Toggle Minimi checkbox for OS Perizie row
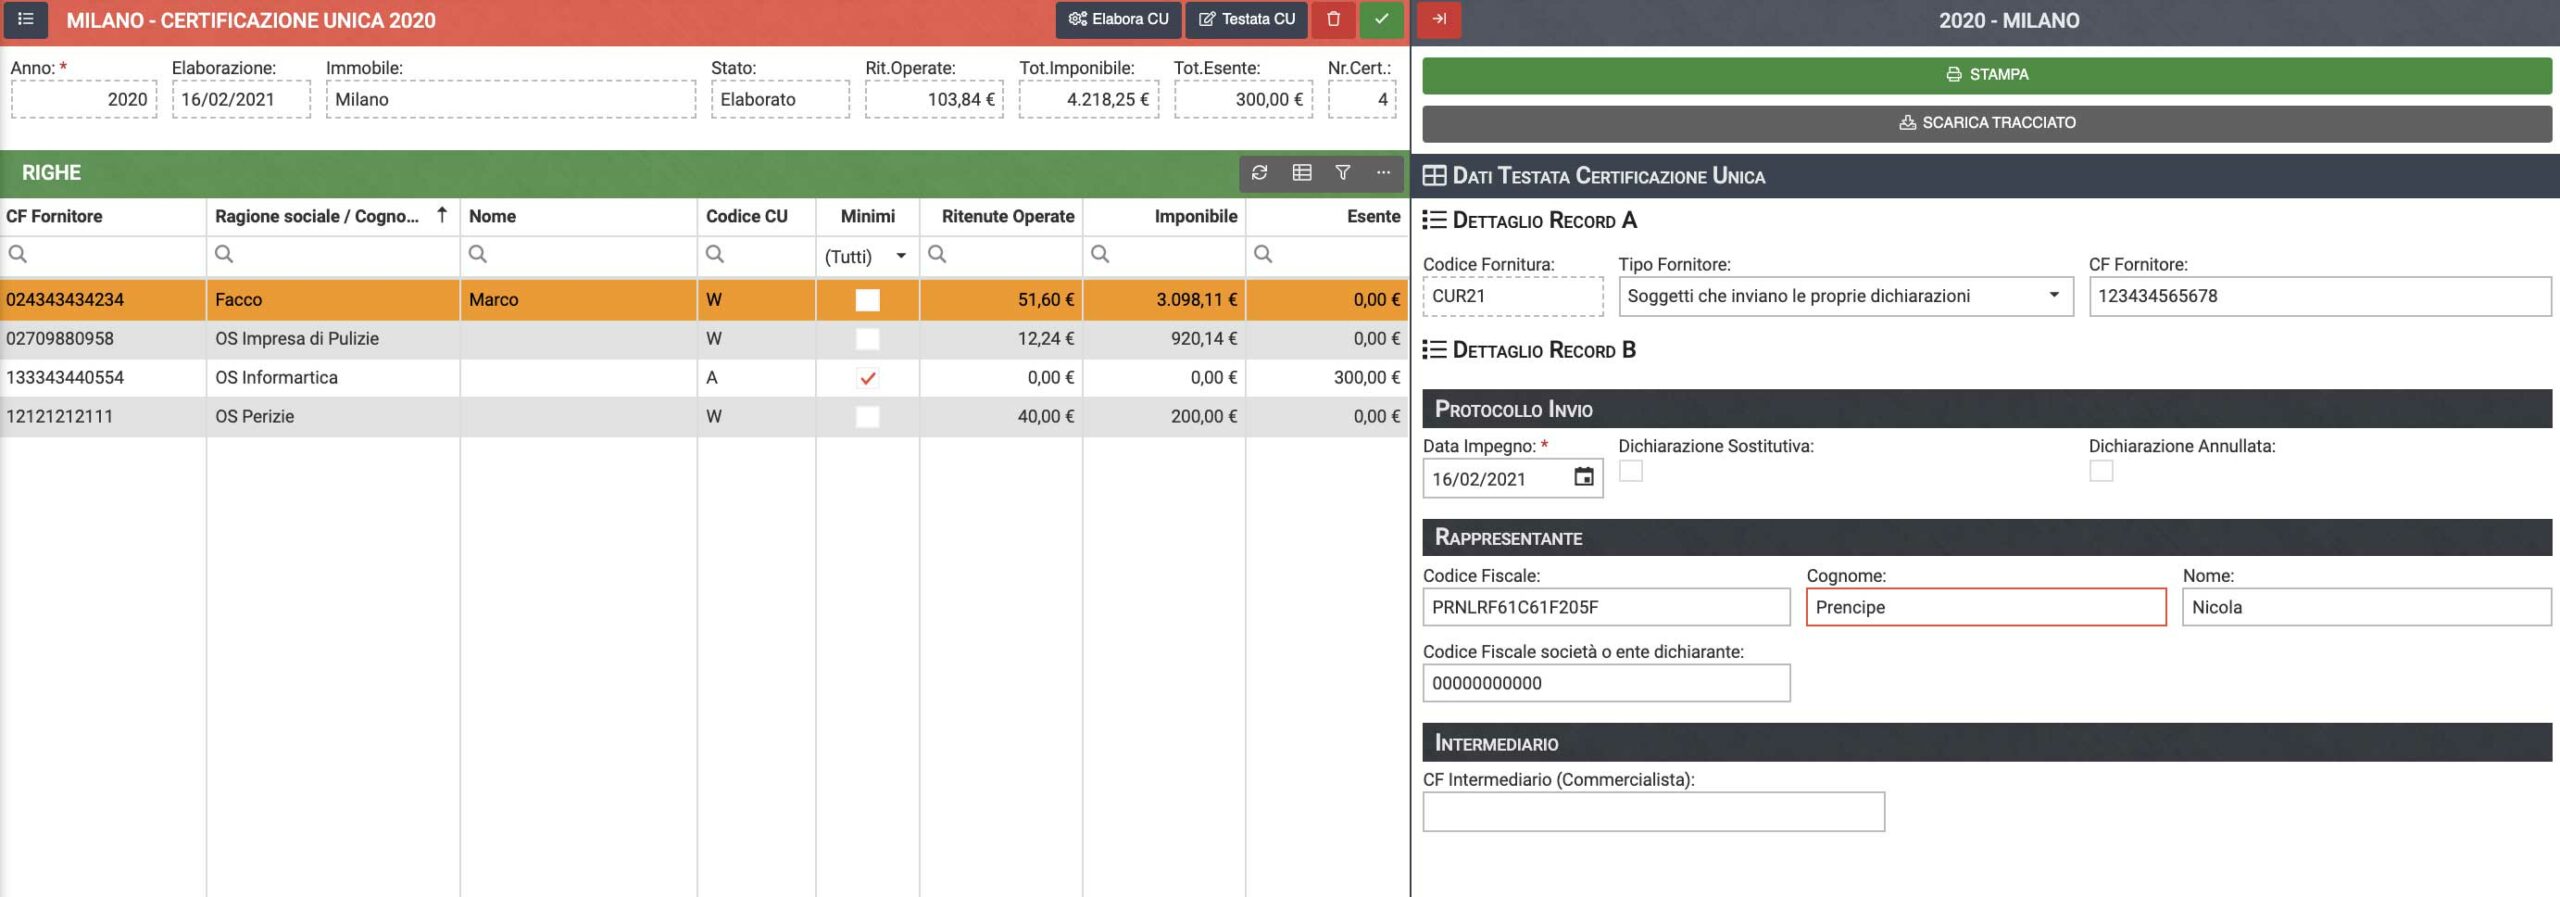 pyautogui.click(x=868, y=417)
